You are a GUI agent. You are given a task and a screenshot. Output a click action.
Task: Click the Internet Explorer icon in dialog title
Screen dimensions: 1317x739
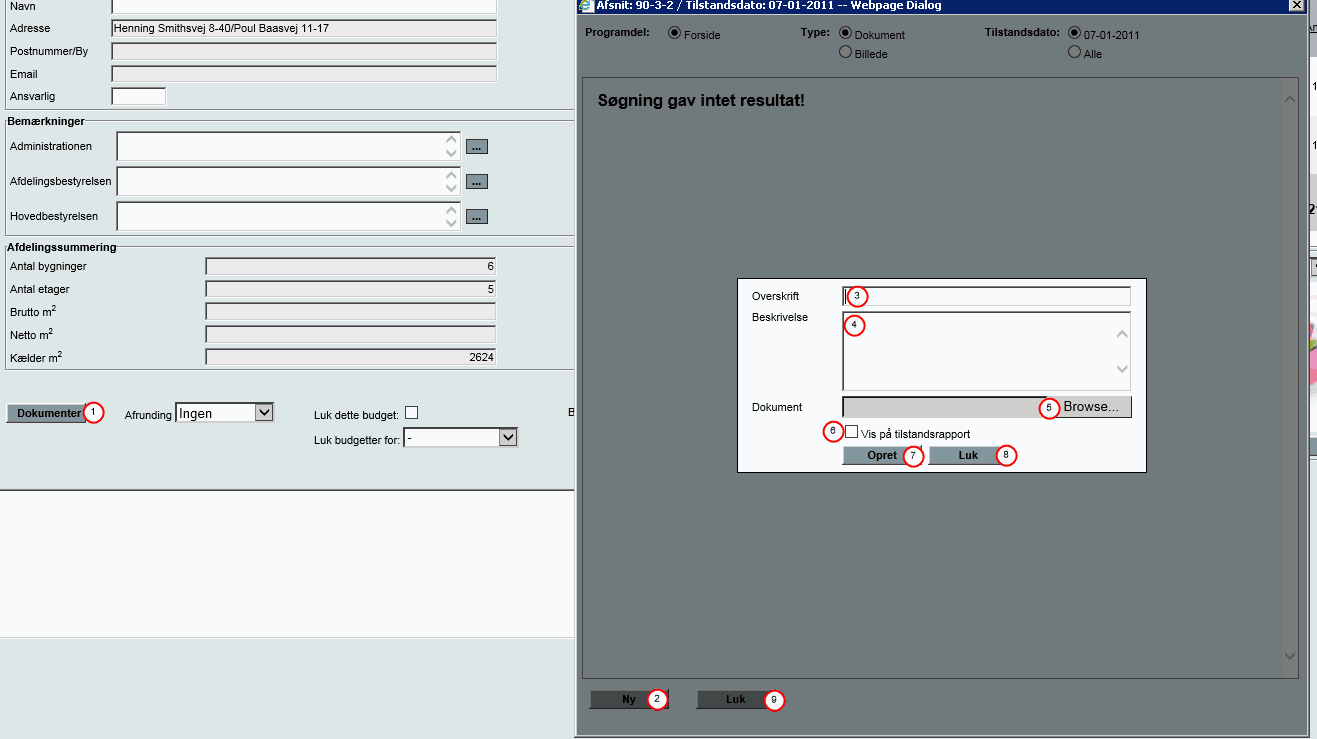pos(586,5)
